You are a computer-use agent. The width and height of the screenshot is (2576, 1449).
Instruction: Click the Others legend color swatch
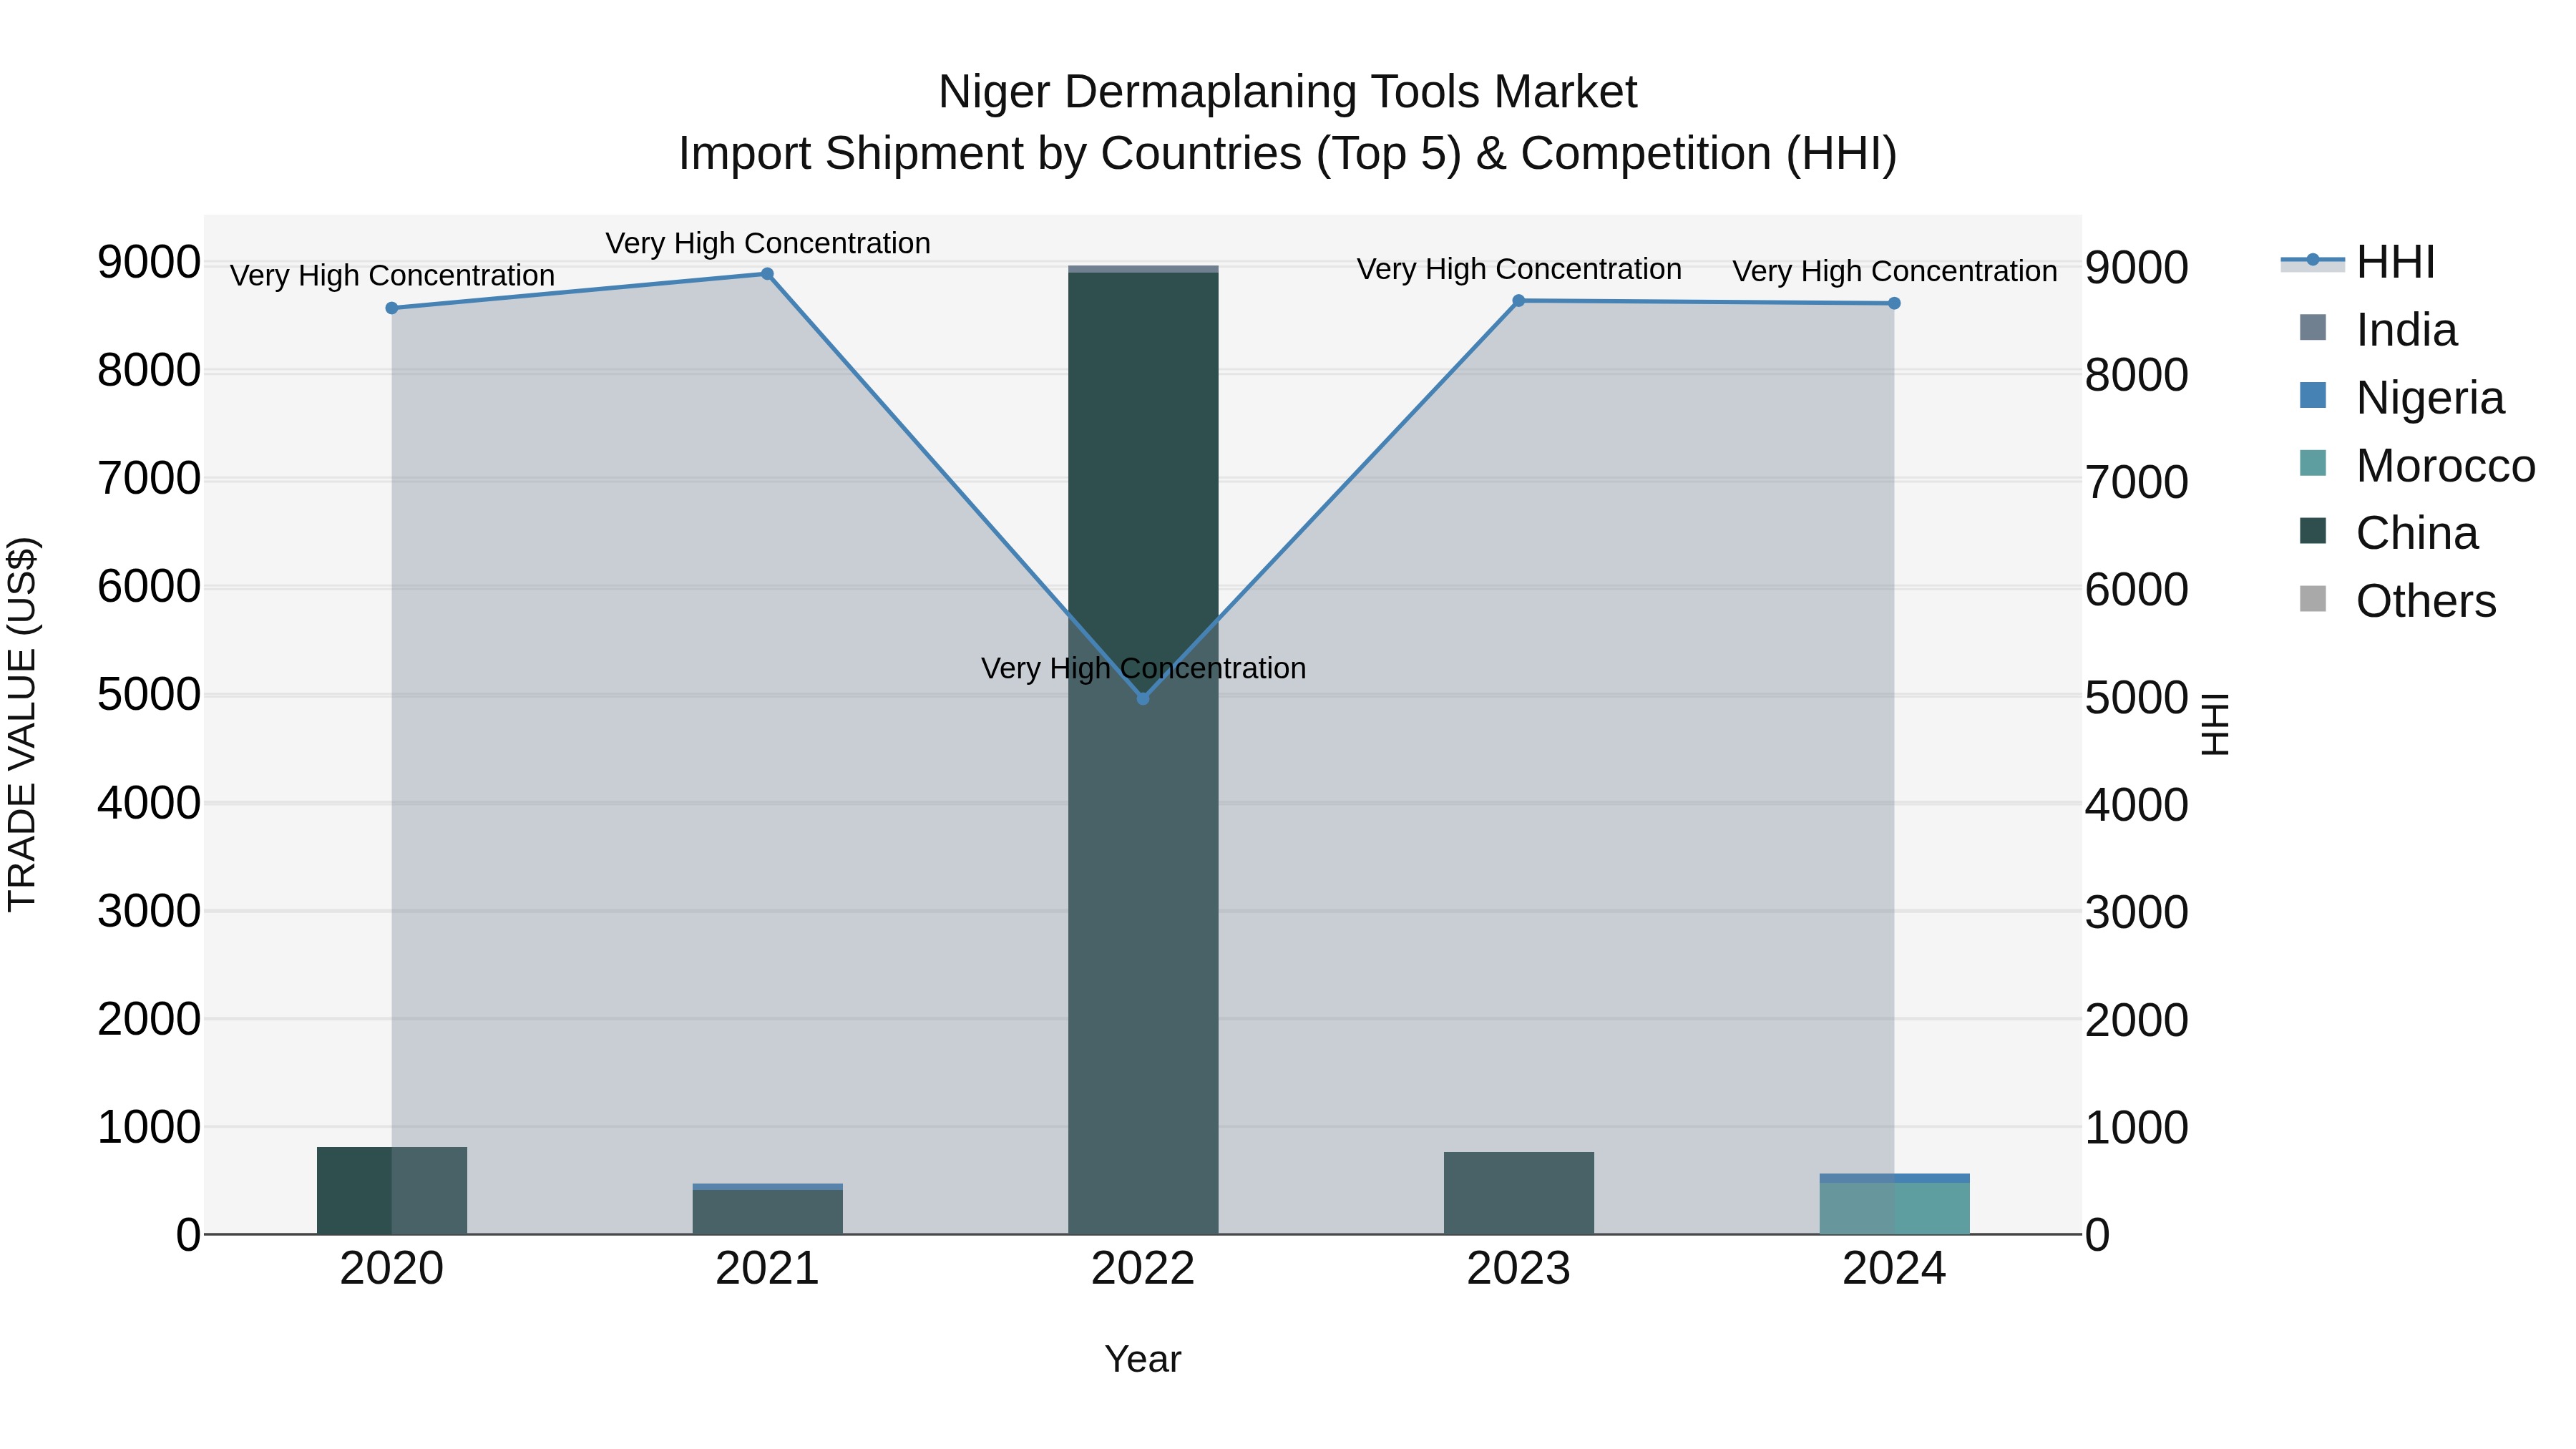[2313, 599]
